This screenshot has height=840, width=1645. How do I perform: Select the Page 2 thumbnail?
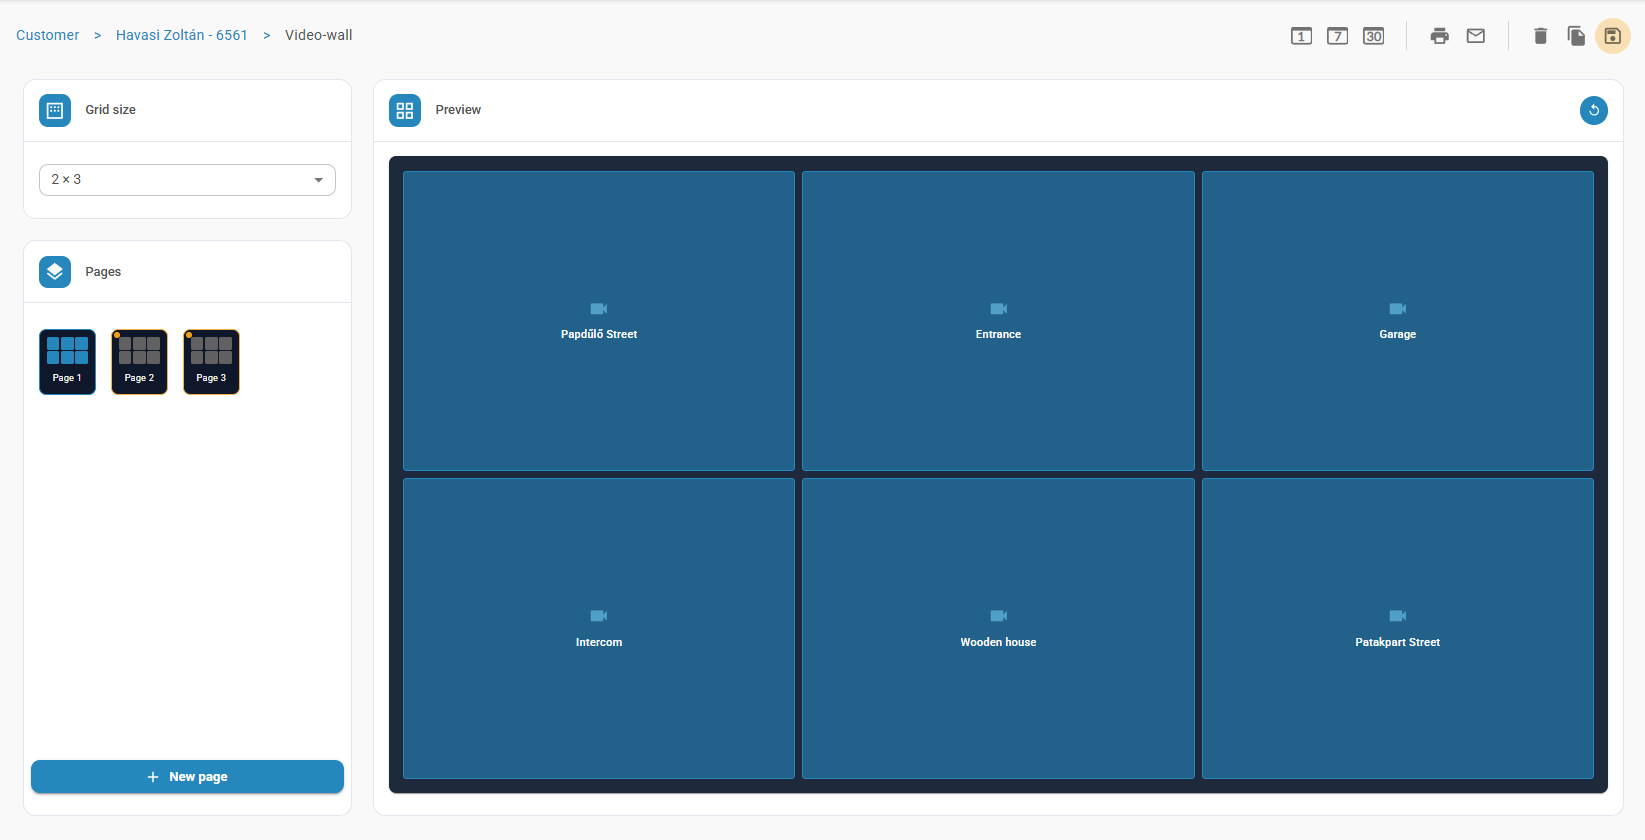click(x=139, y=362)
